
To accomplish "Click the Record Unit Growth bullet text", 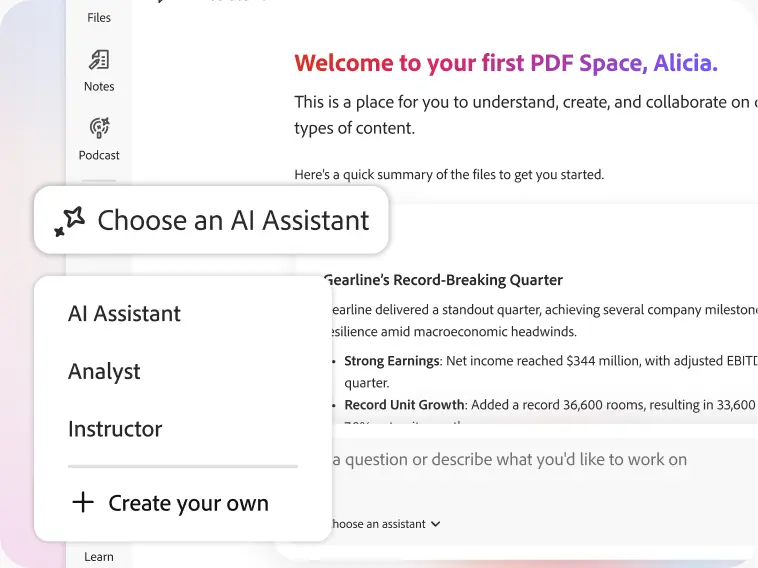I will tap(404, 405).
